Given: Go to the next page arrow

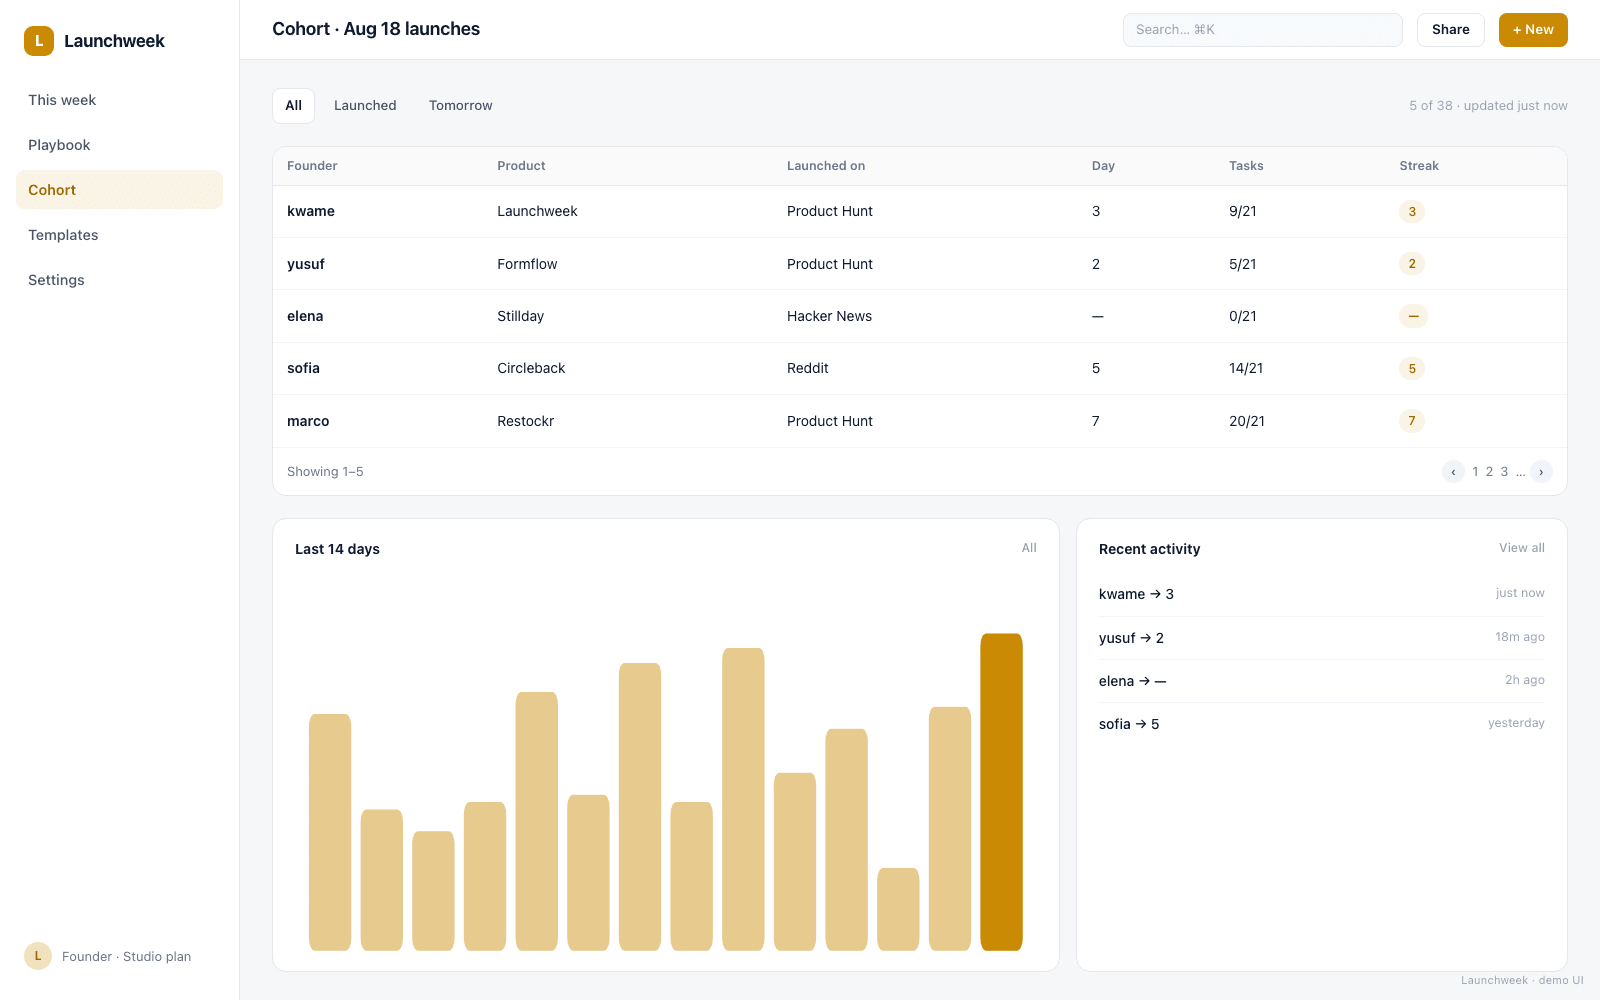Looking at the screenshot, I should tap(1541, 472).
